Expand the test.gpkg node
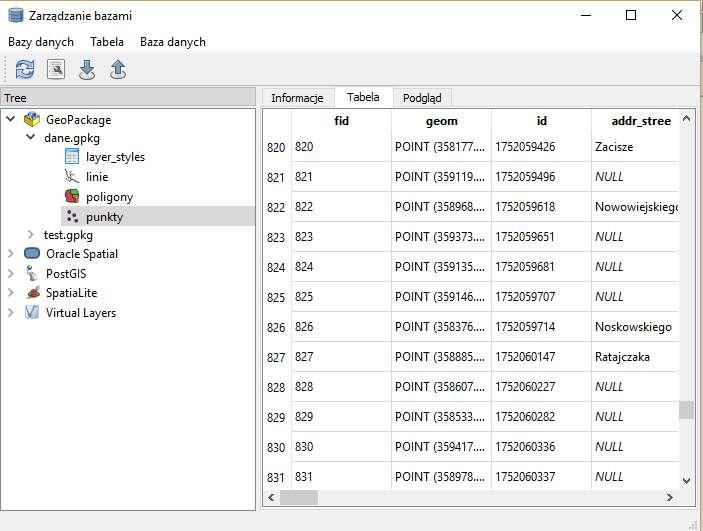Image resolution: width=703 pixels, height=531 pixels. pyautogui.click(x=30, y=234)
